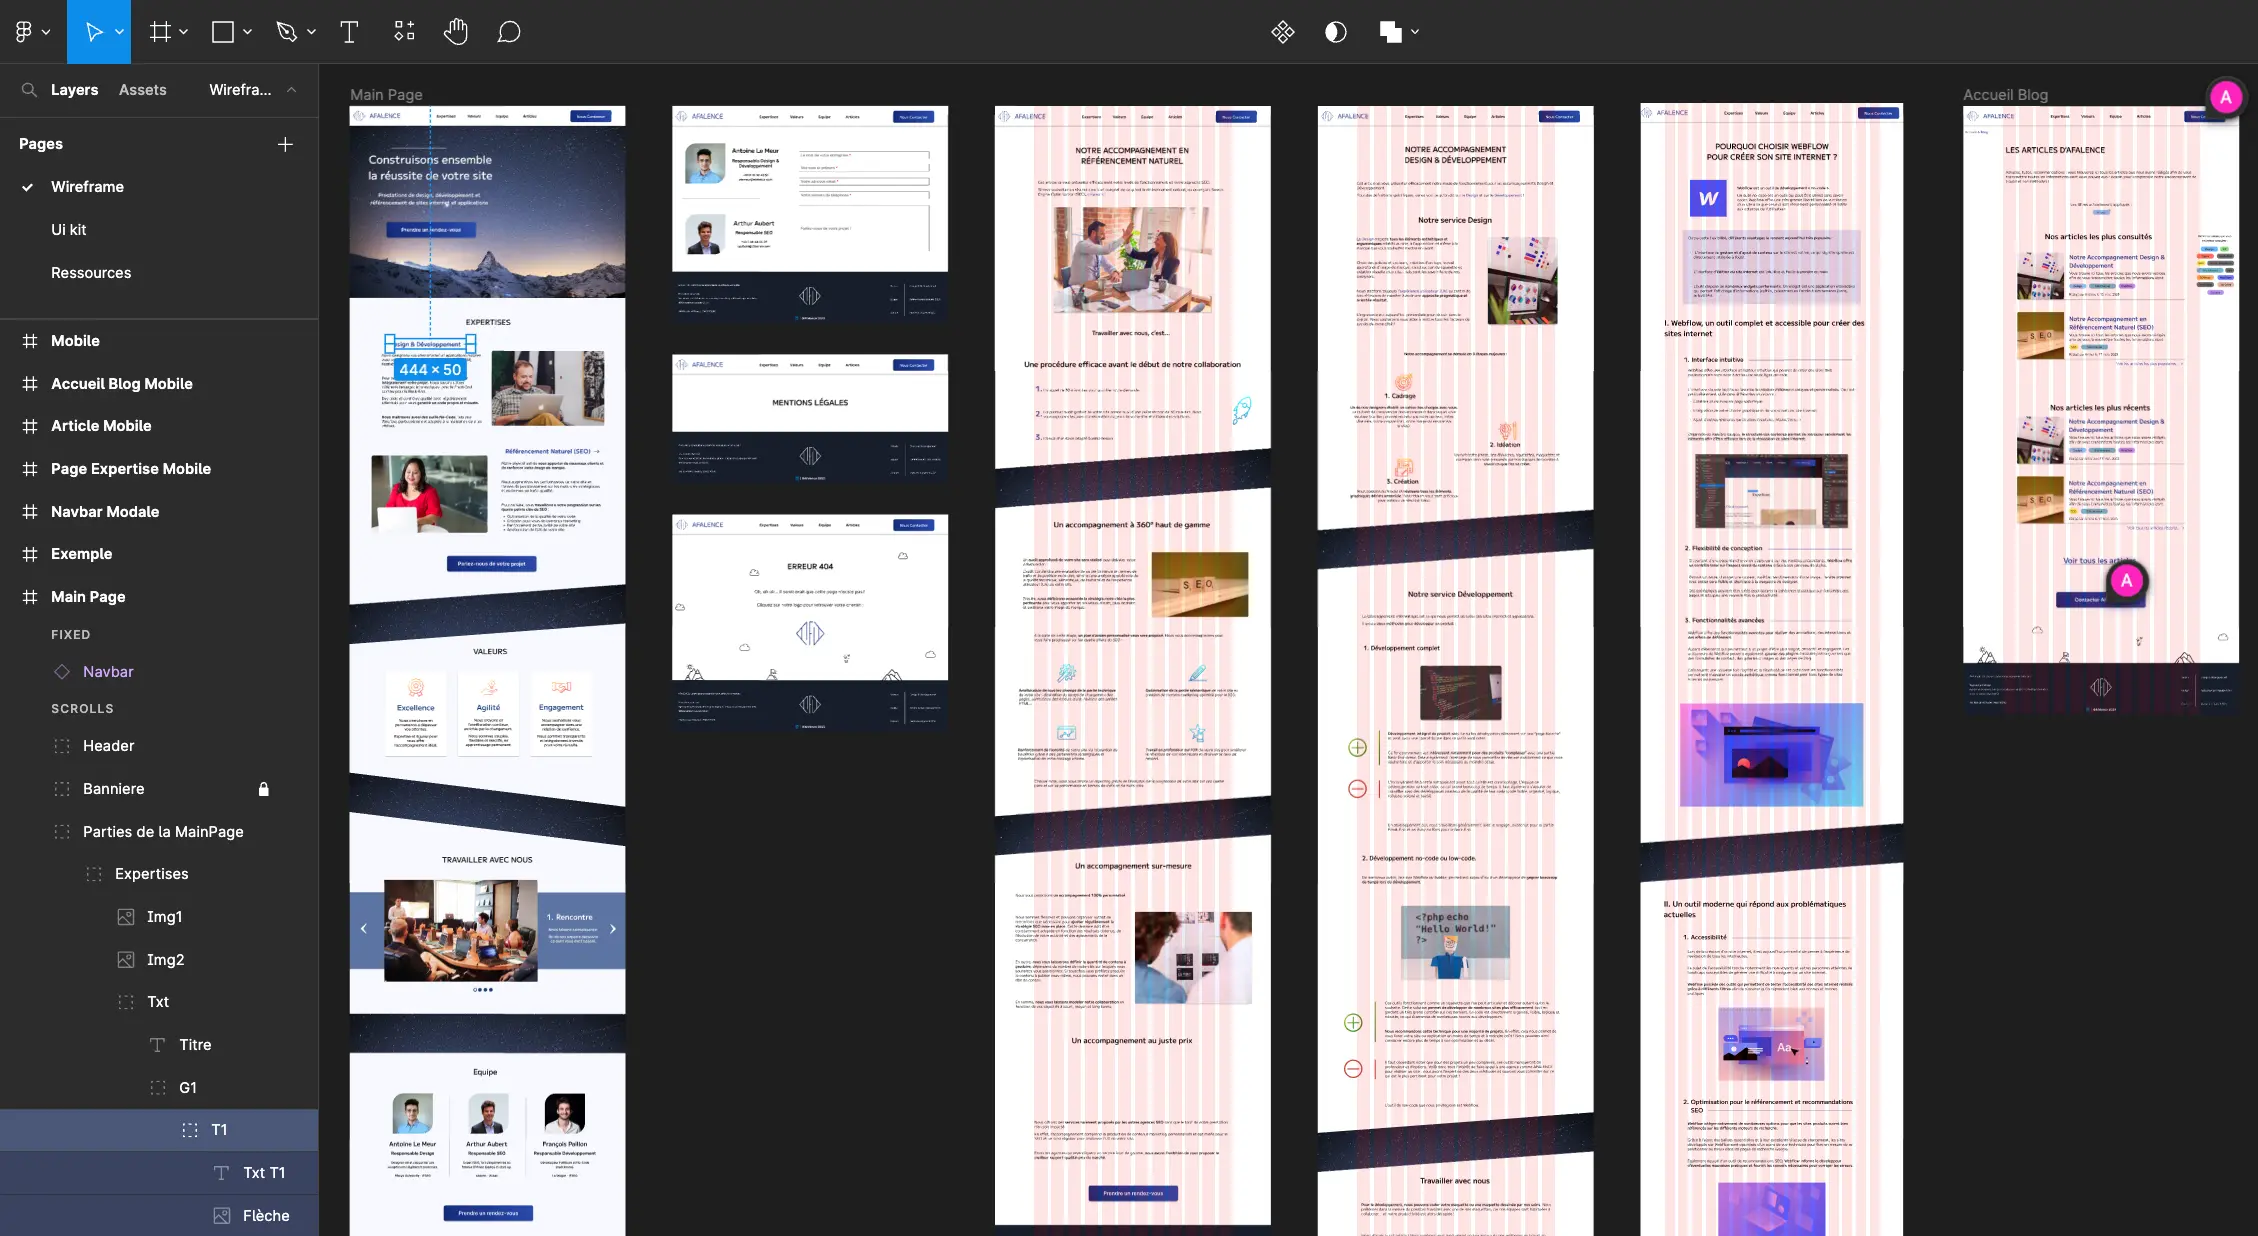Open the Frame tool dropdown arrow
2258x1236 pixels.
[x=183, y=32]
